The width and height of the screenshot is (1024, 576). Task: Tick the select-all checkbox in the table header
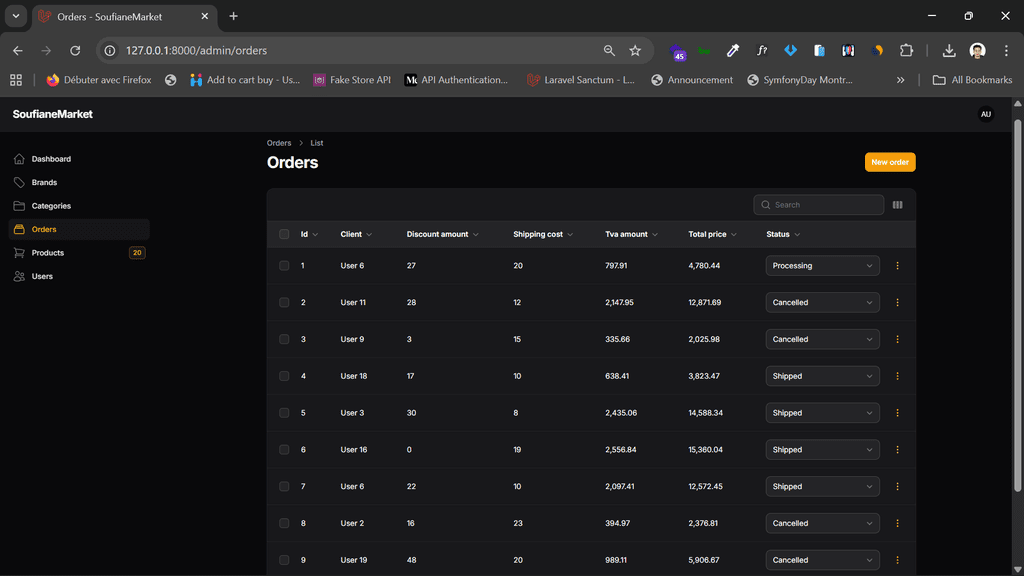pos(284,234)
